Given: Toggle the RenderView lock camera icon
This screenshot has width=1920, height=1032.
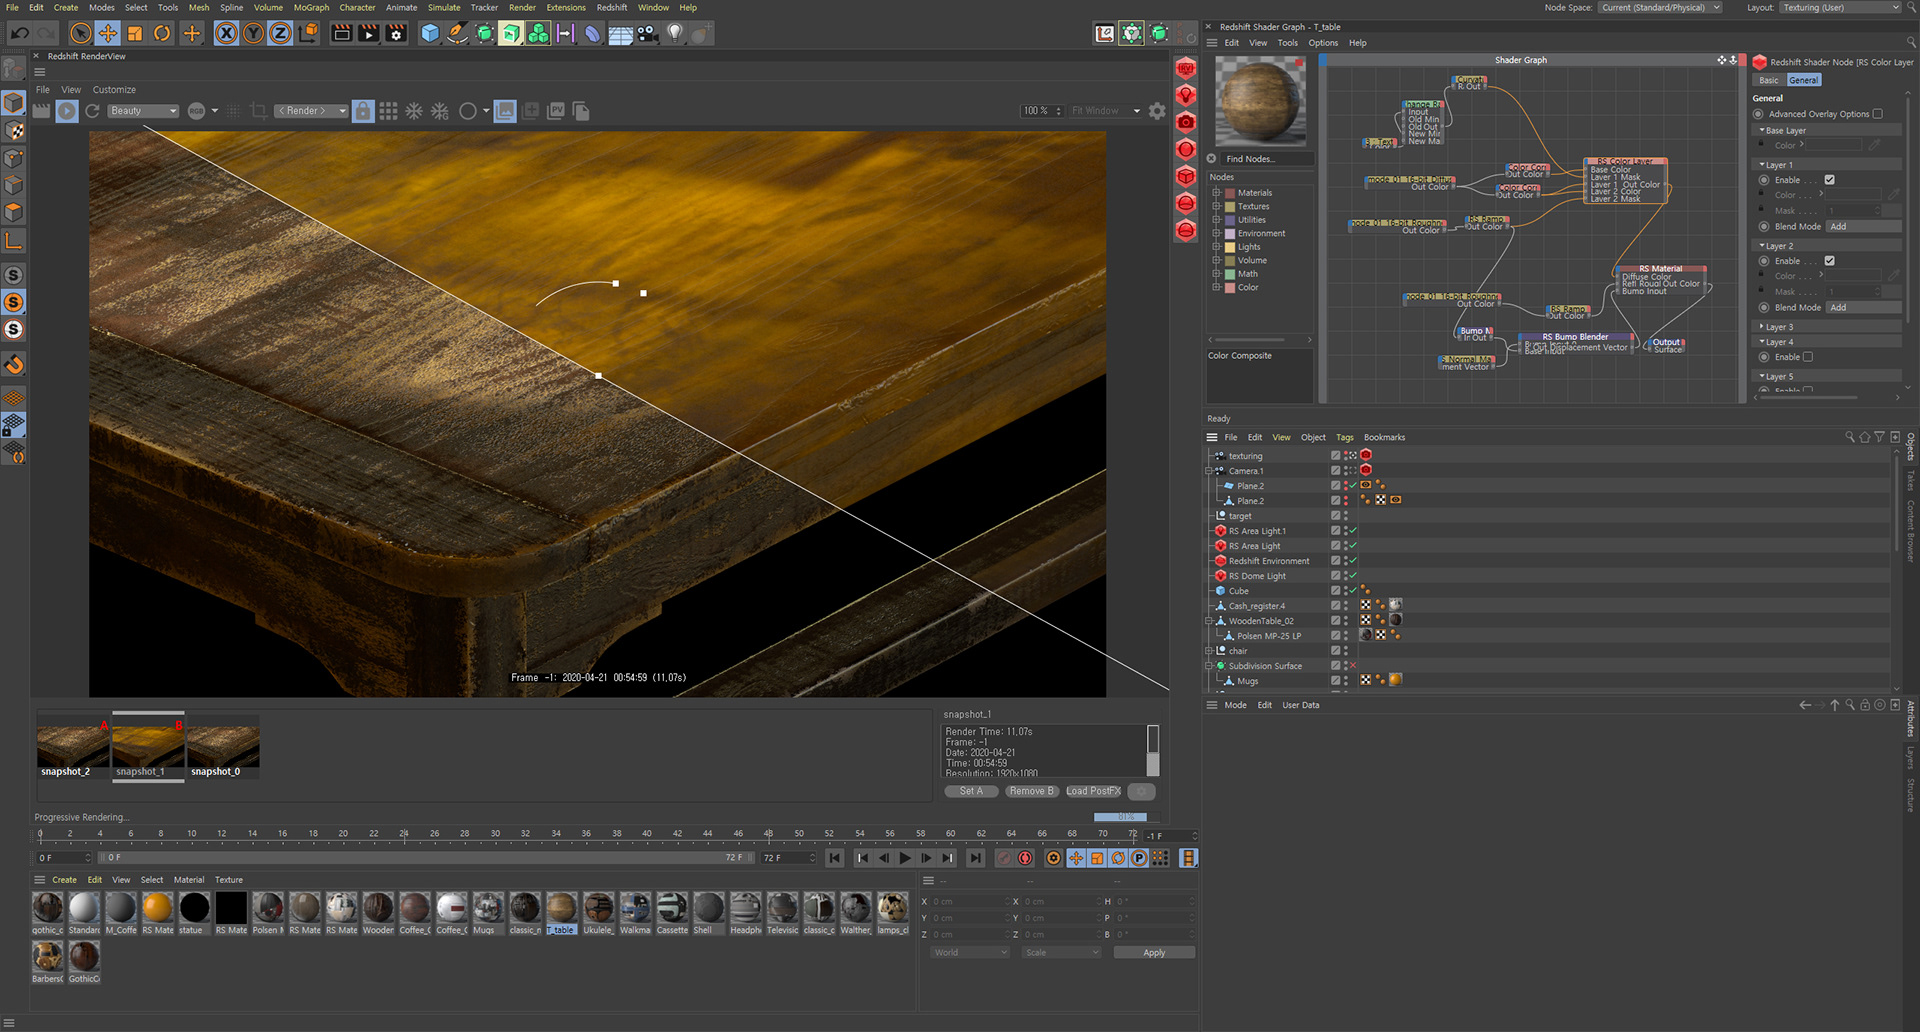Looking at the screenshot, I should [363, 111].
